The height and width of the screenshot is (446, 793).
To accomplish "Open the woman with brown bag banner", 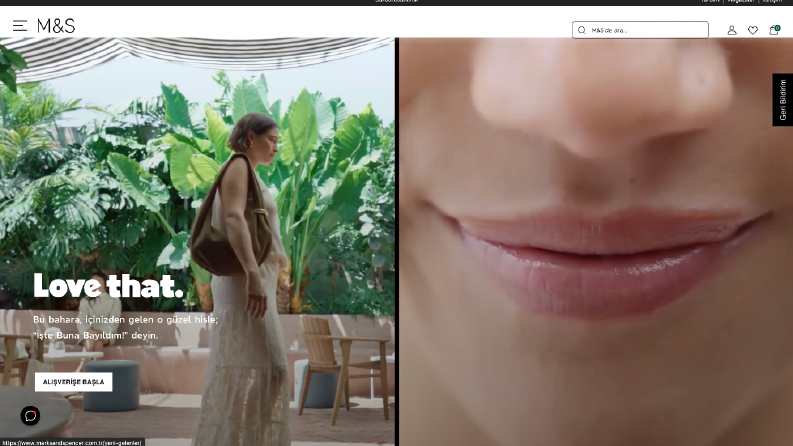I will [x=197, y=242].
